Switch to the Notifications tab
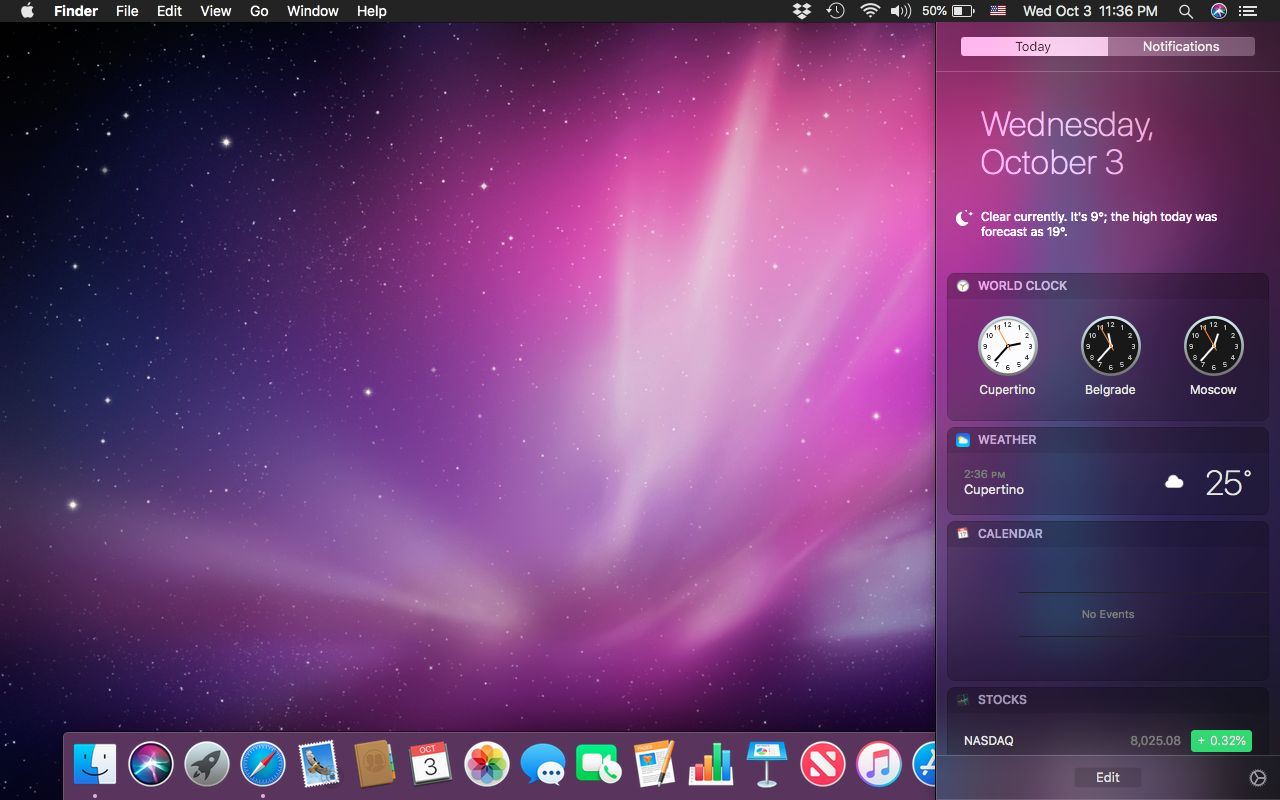1280x800 pixels. click(1181, 47)
